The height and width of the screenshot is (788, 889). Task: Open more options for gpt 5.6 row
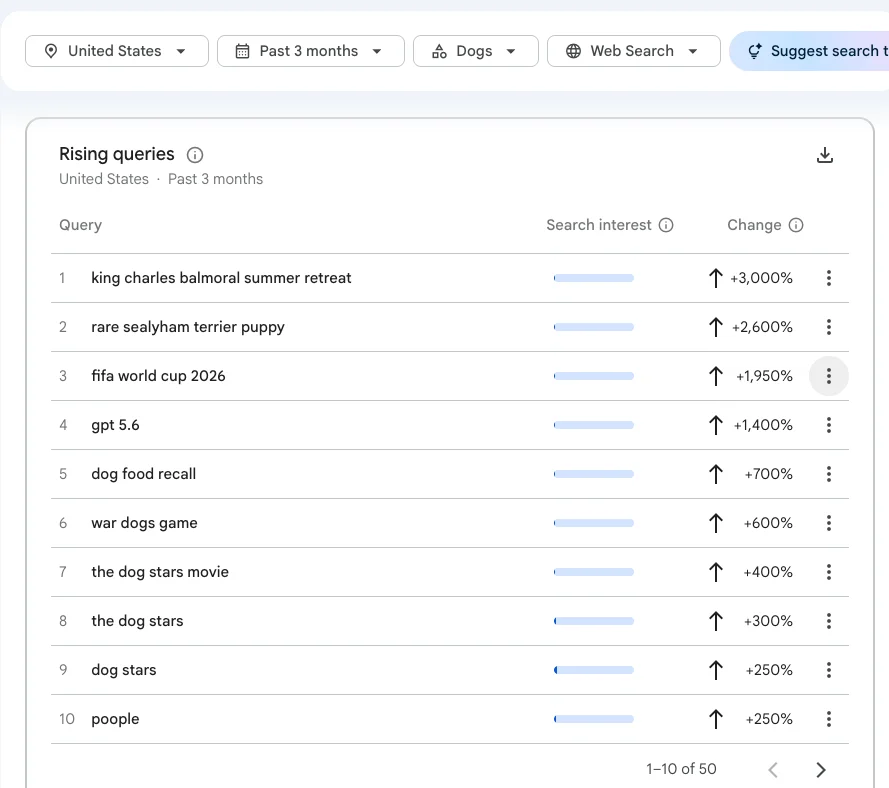828,425
